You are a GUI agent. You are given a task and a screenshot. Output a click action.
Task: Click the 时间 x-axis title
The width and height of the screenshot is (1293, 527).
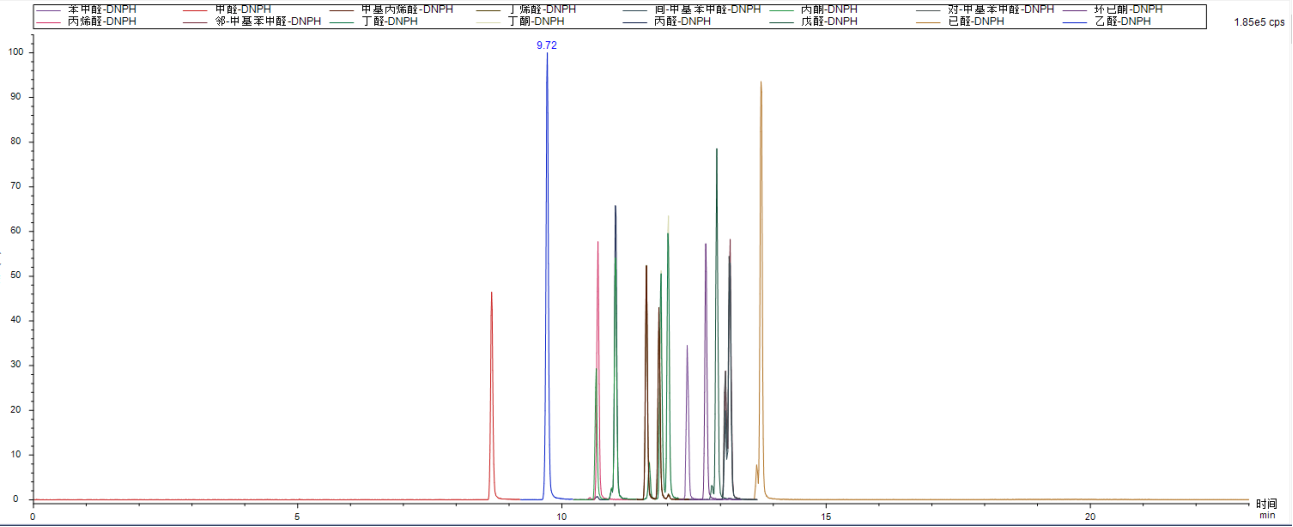click(1267, 505)
